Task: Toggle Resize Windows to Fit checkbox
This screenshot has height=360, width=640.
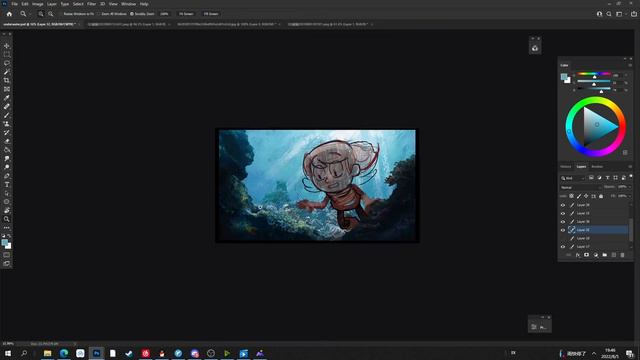Action: tap(61, 14)
